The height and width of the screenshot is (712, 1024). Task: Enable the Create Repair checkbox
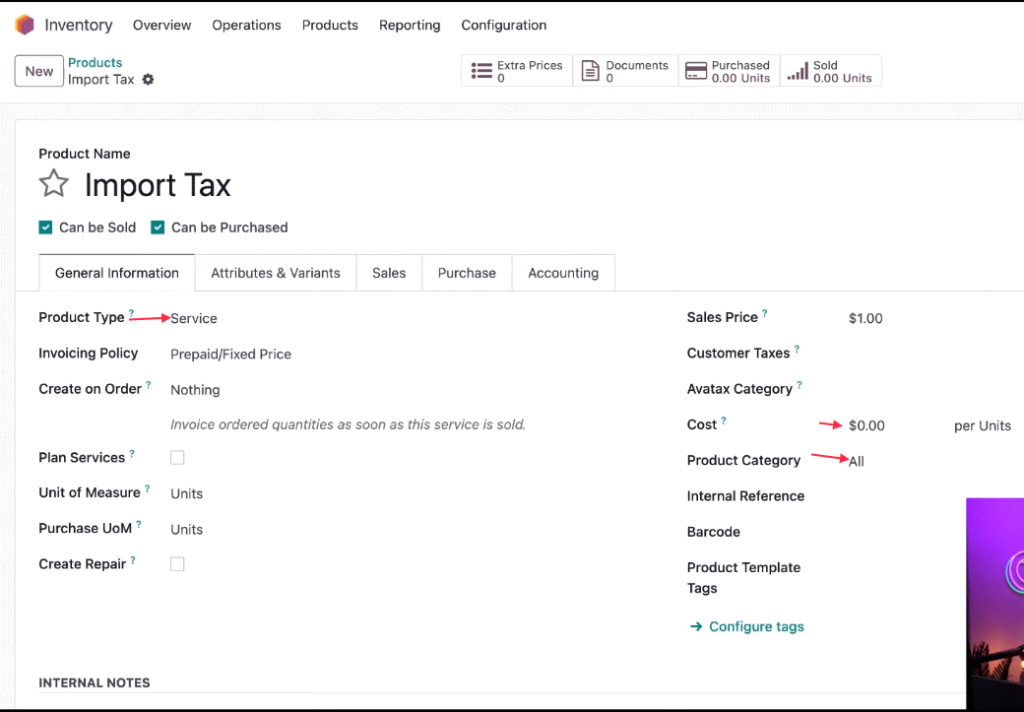[177, 564]
